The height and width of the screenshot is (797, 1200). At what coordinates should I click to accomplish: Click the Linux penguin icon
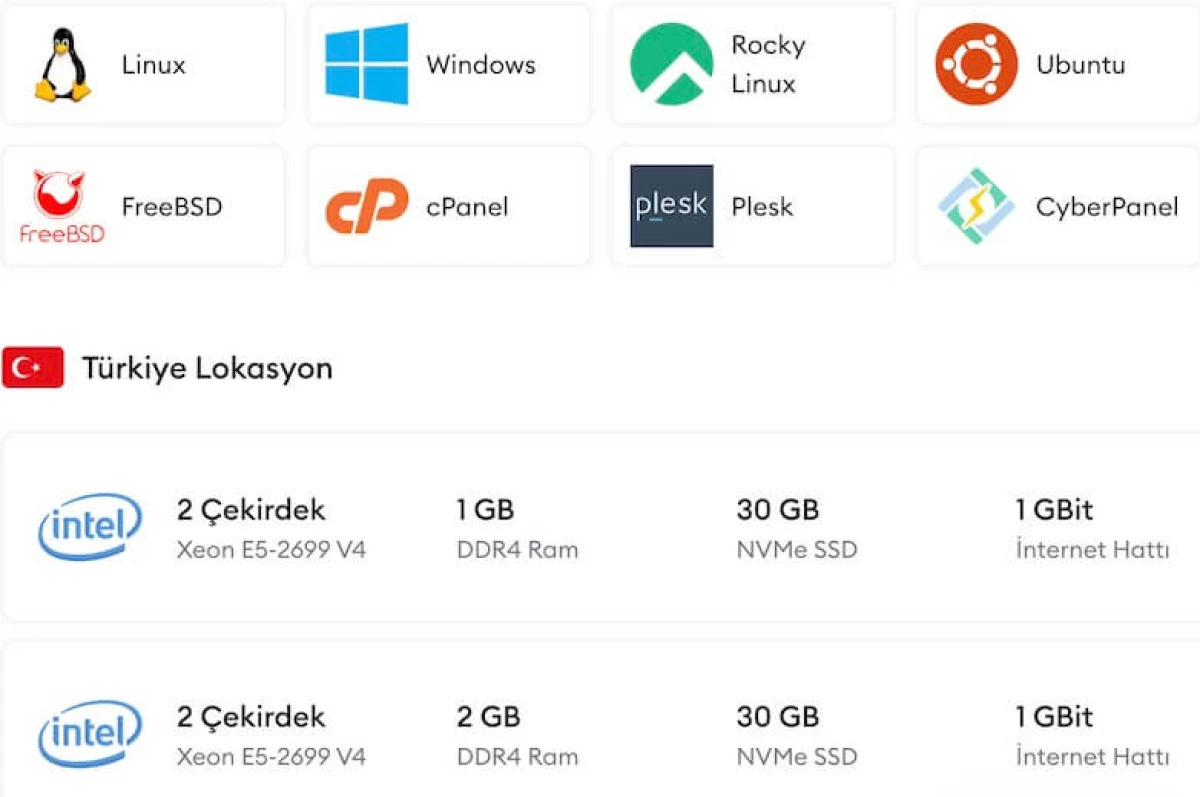pyautogui.click(x=63, y=65)
